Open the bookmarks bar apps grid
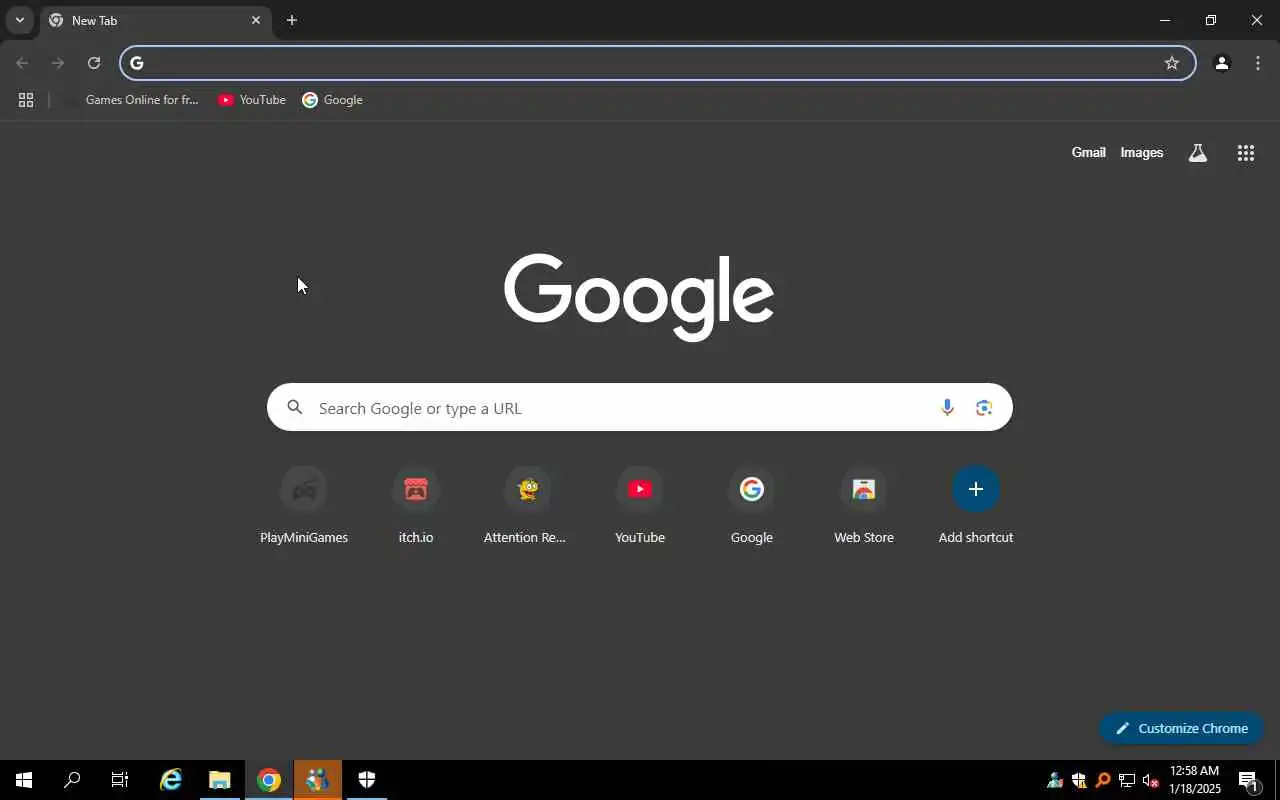The width and height of the screenshot is (1280, 800). [x=26, y=100]
